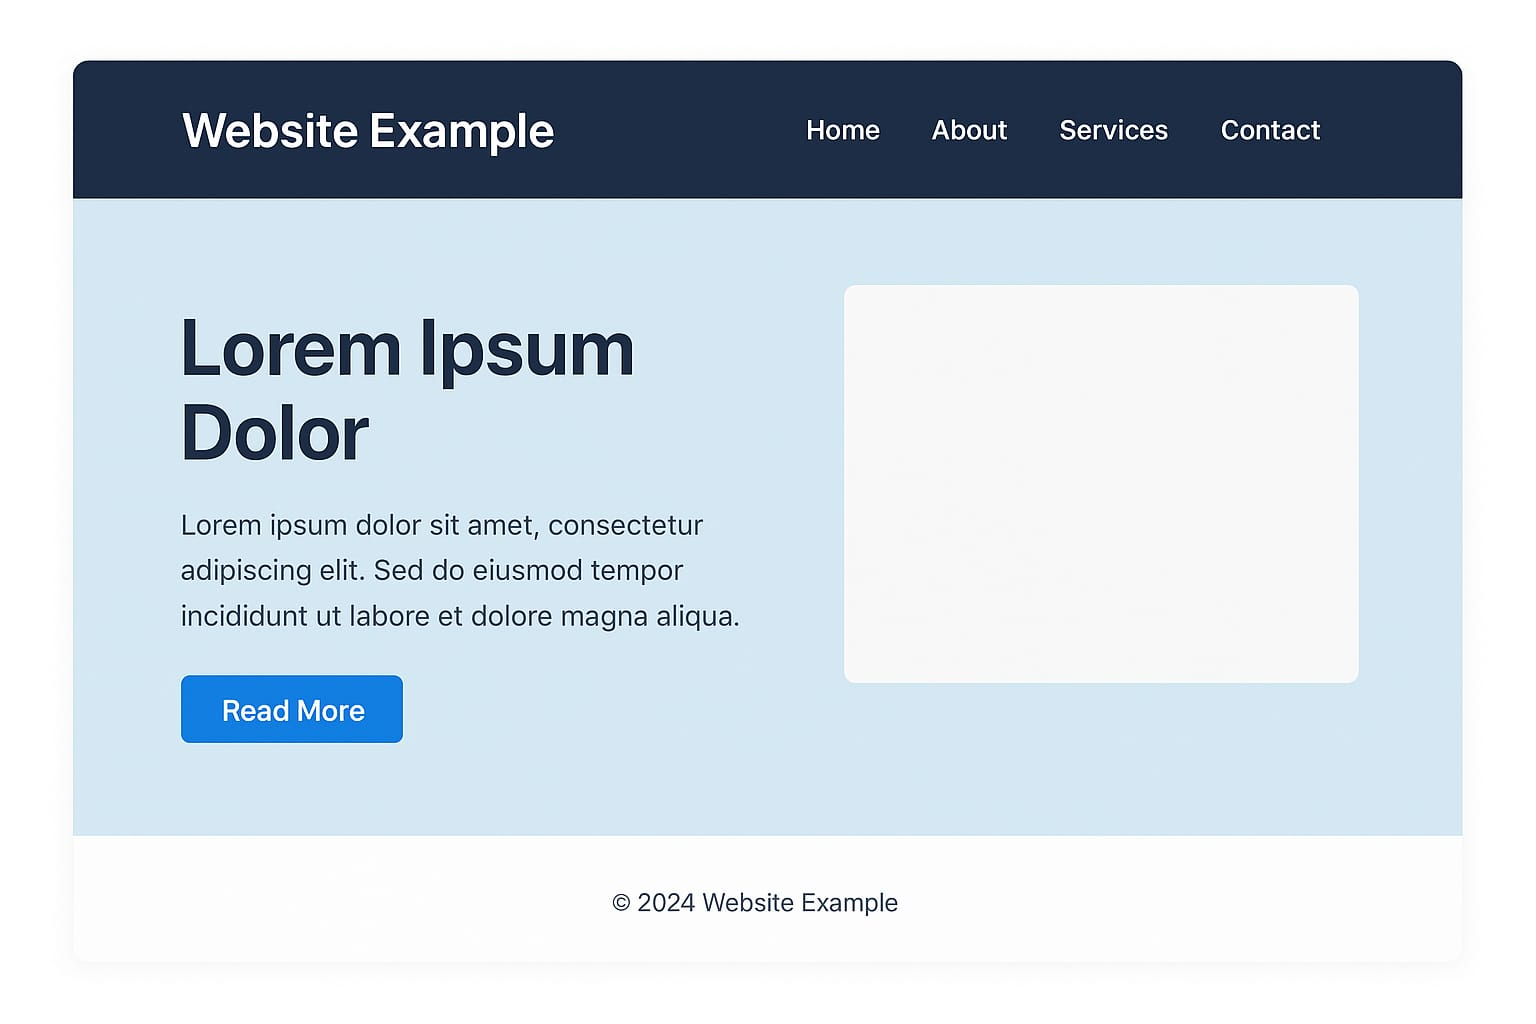Go to the About page link
Viewport: 1536px width, 1024px height.
pos(969,130)
